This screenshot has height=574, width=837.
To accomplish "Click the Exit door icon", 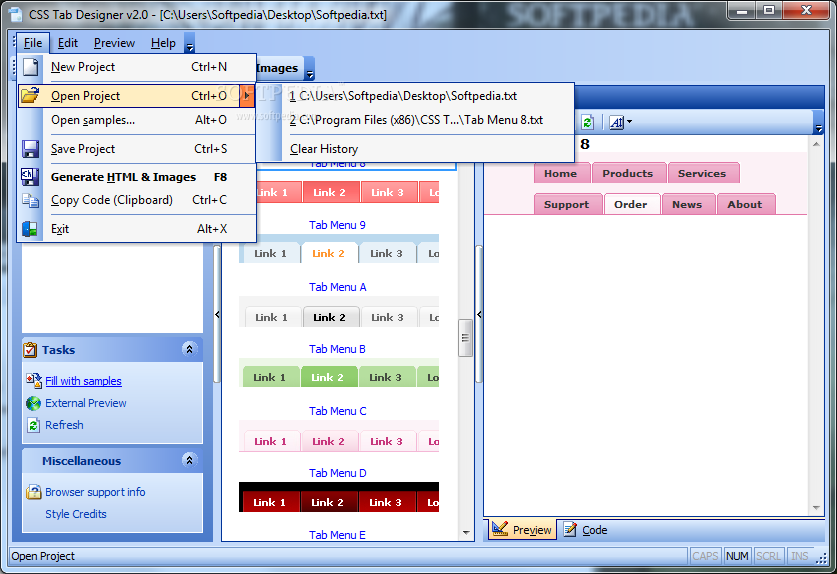I will pos(30,229).
